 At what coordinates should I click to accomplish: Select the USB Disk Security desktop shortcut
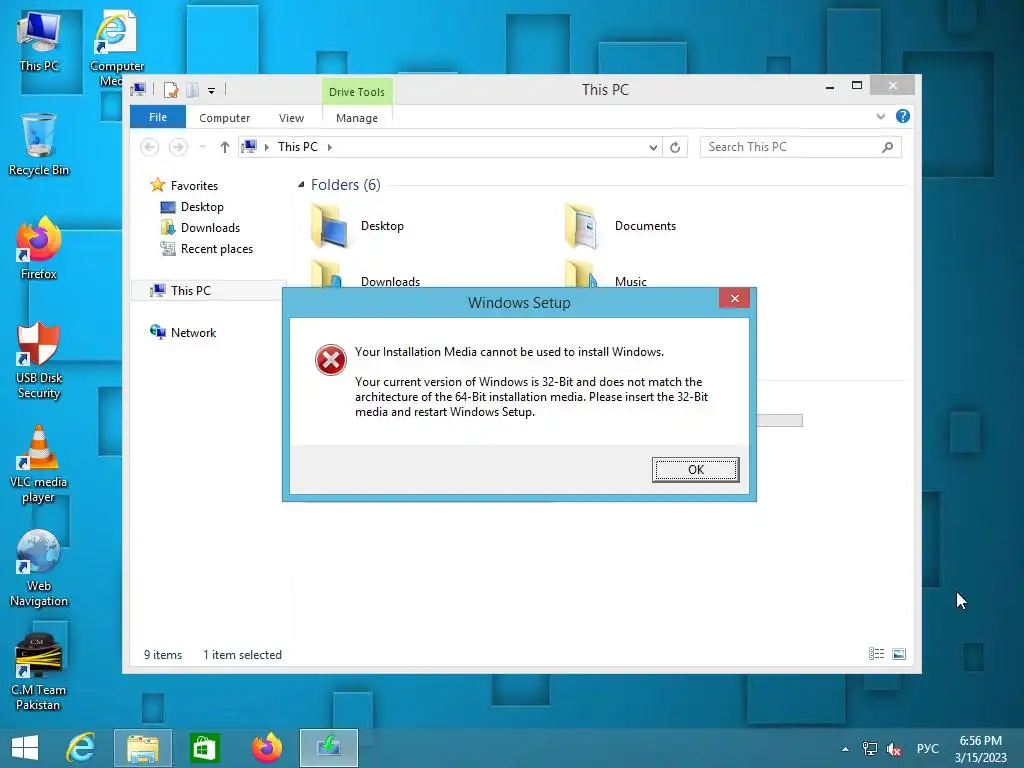click(39, 360)
